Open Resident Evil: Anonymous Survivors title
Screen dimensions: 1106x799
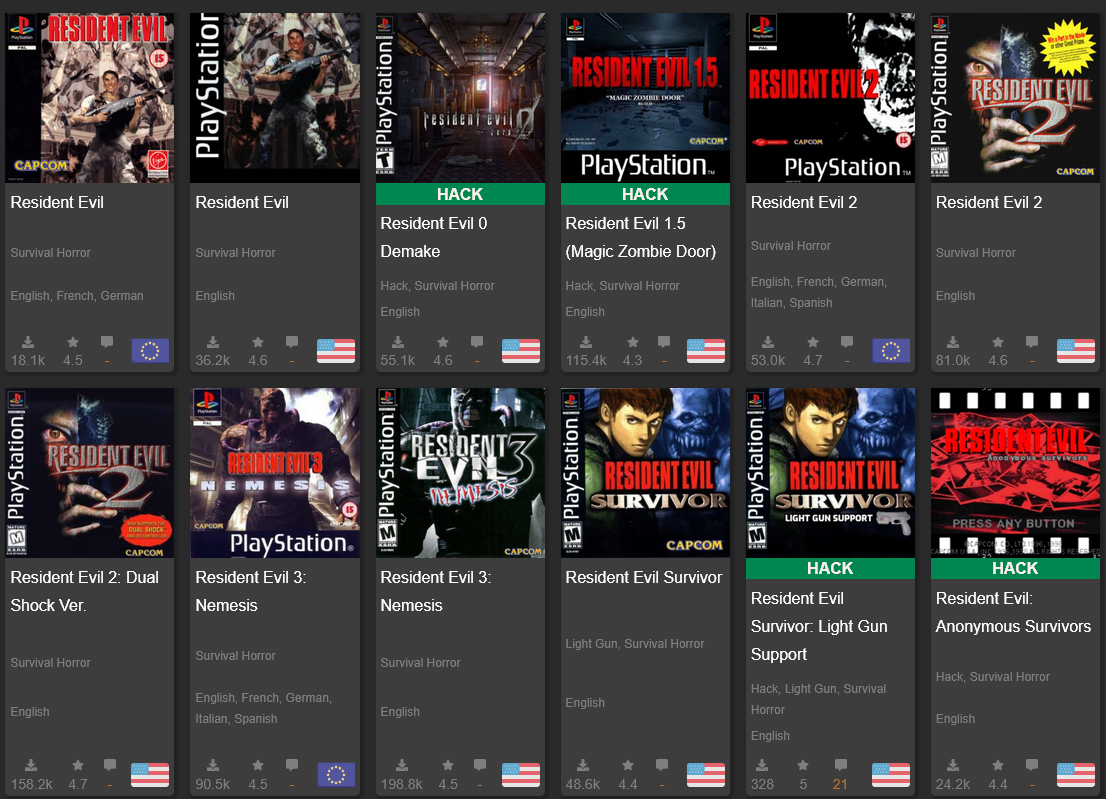tap(1013, 612)
